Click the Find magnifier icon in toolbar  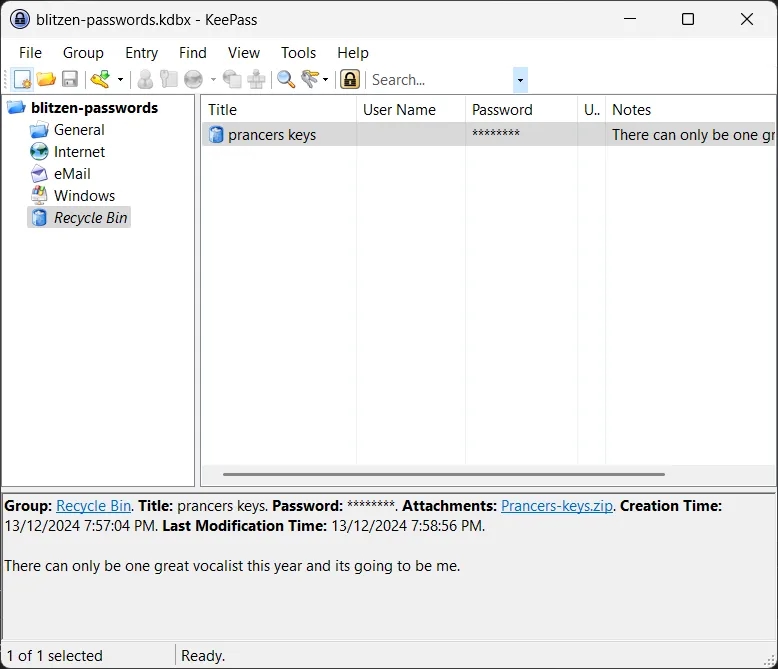tap(286, 80)
